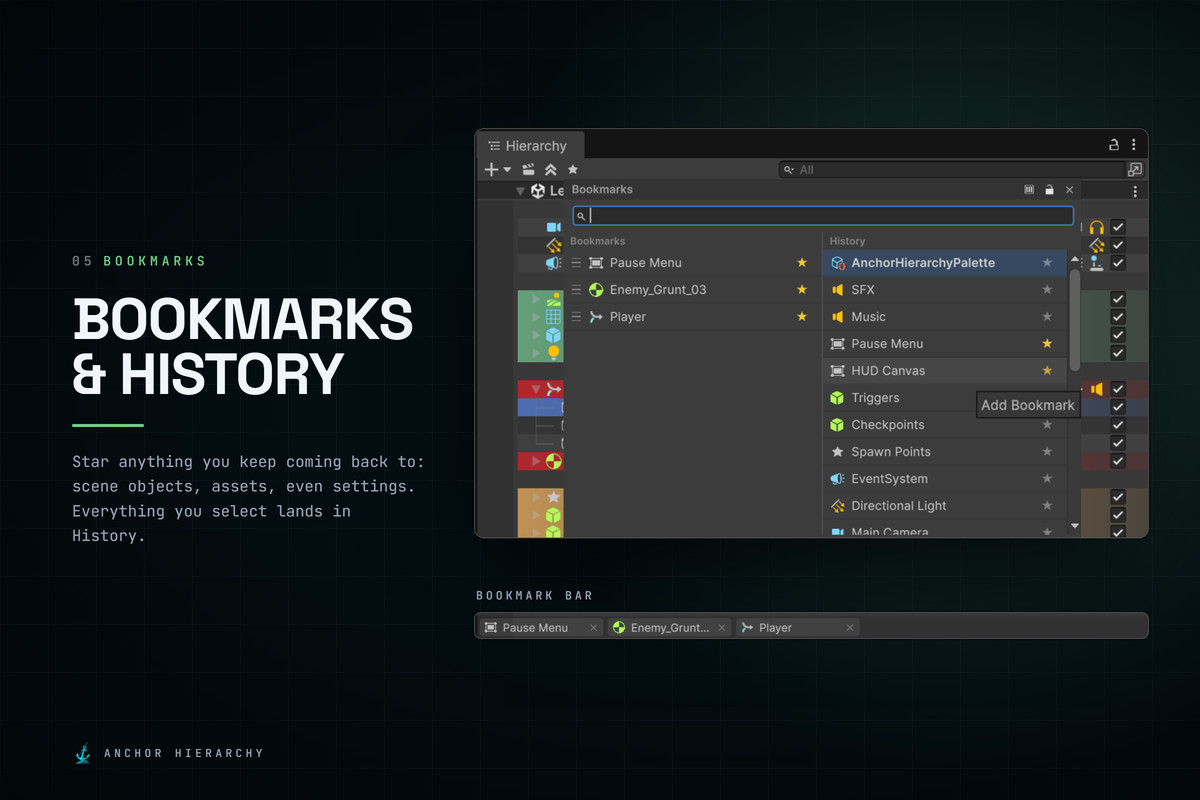Click the clapperboard icon in Hierarchy toolbar

tap(529, 170)
